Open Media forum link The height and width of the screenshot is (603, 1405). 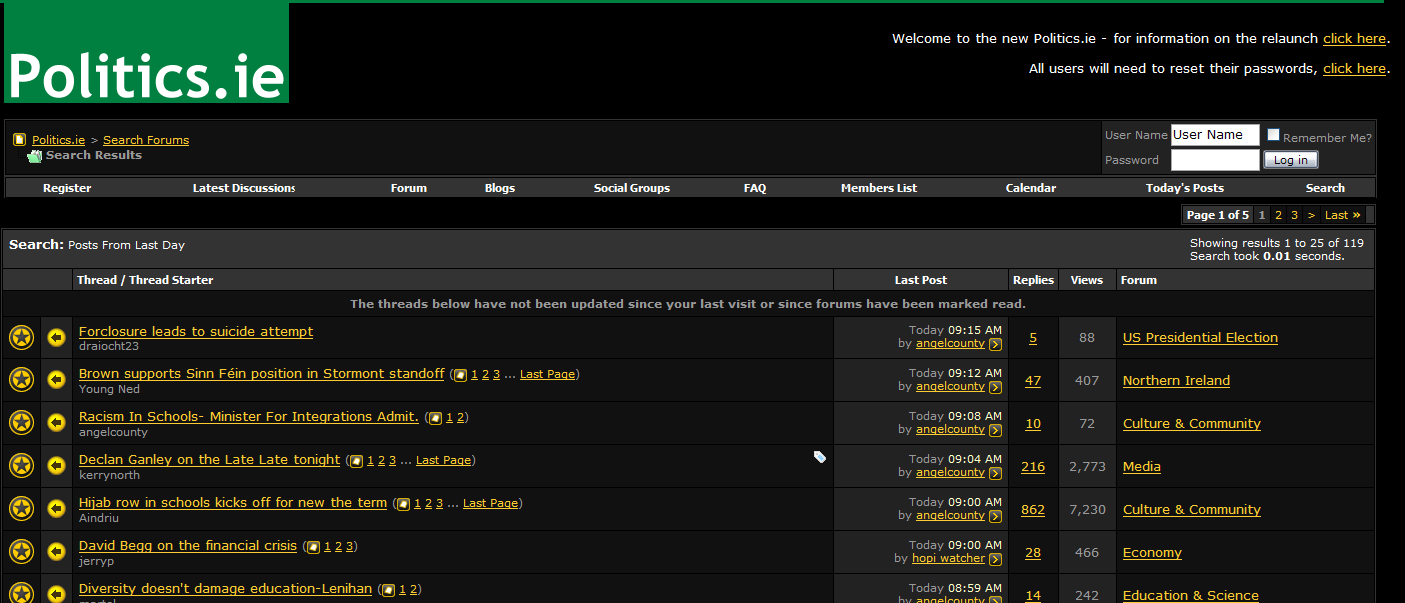(1142, 467)
